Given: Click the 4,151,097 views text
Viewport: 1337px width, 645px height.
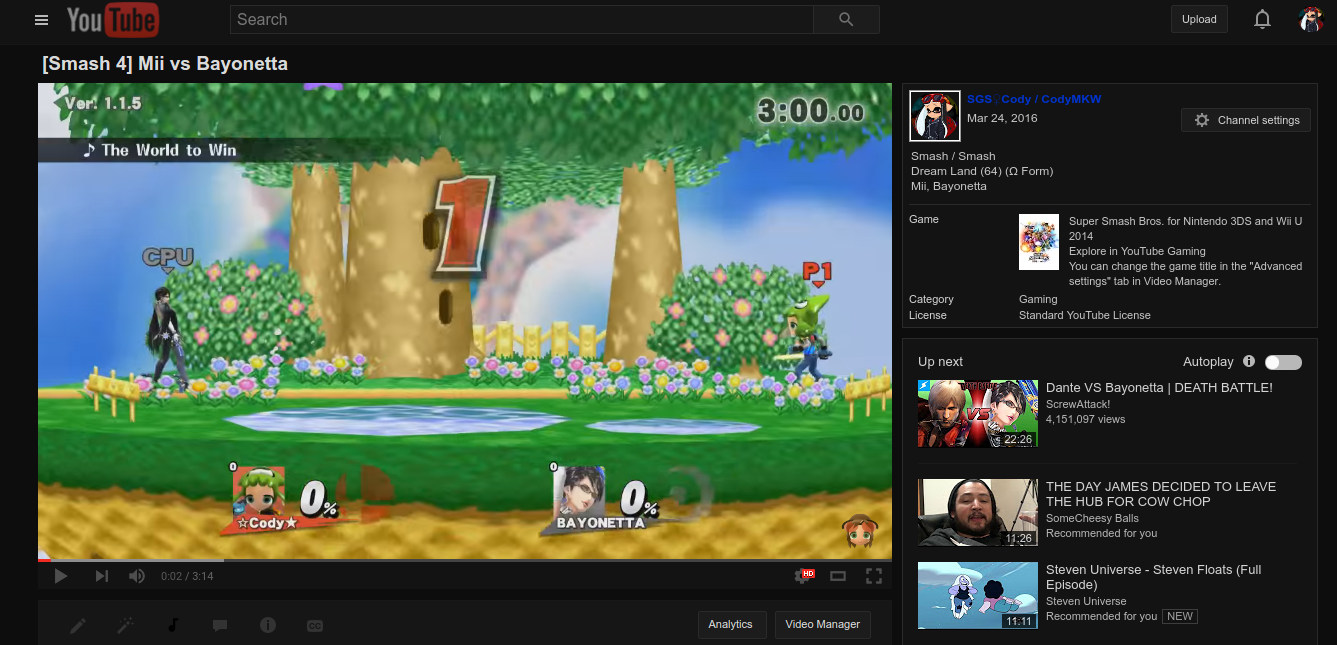Looking at the screenshot, I should click(x=1085, y=419).
